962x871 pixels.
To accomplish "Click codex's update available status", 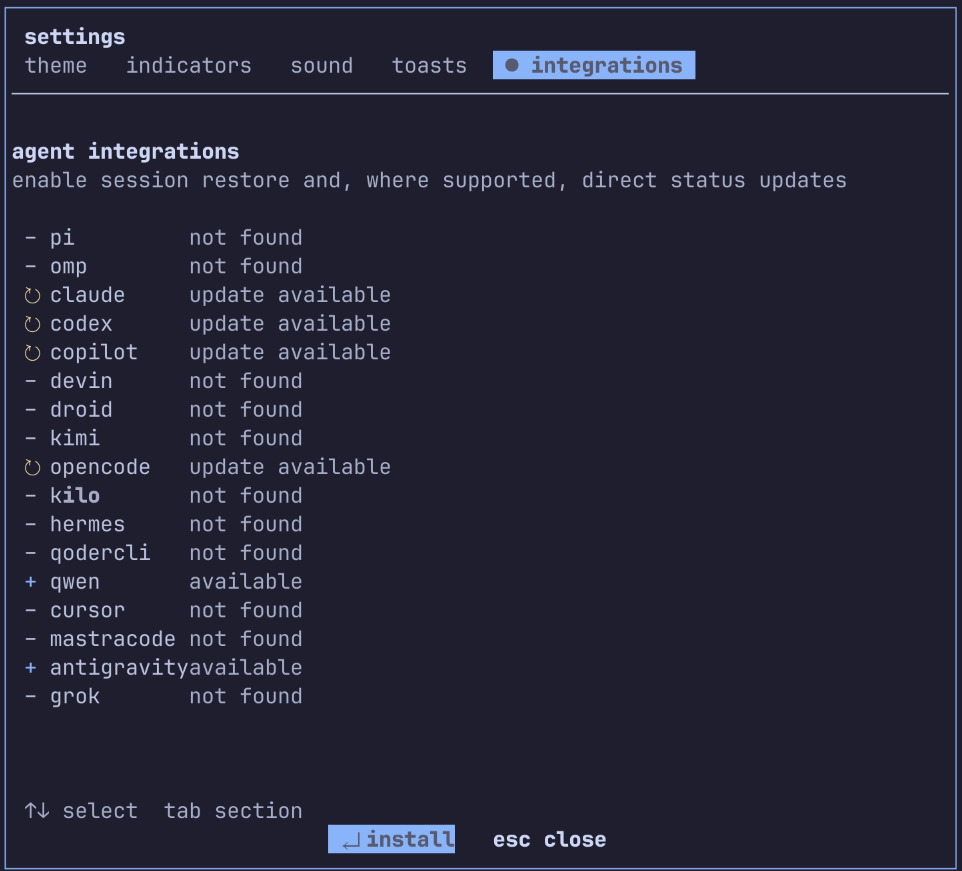I will (290, 324).
